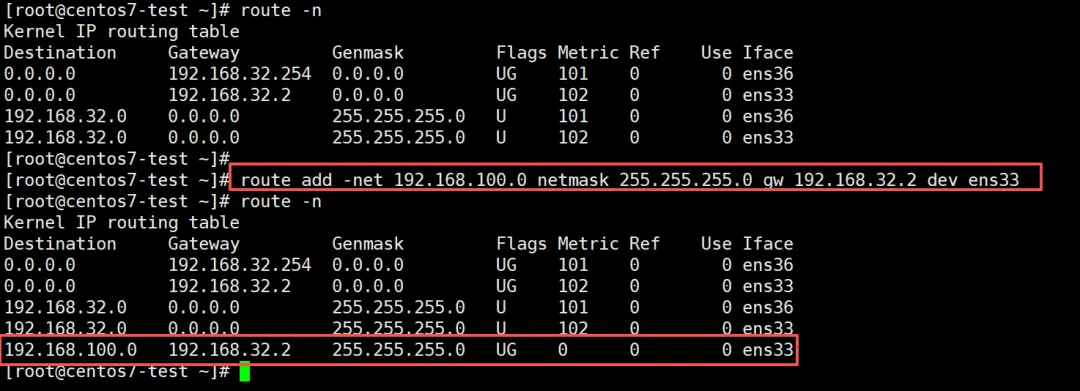Click '192.168.32.254' gateway in second routing table
The width and height of the screenshot is (1080, 391).
click(x=240, y=265)
